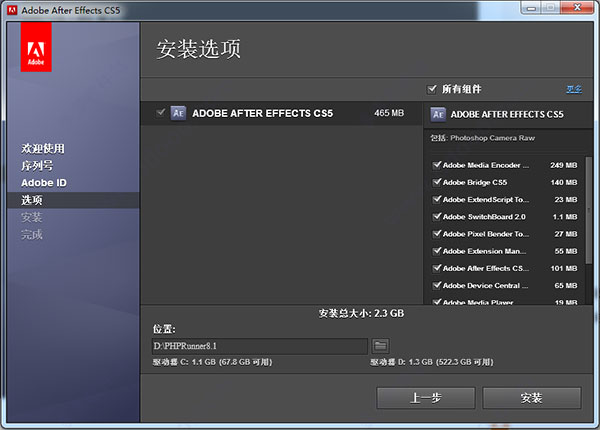Select 完成 step in sidebar
The image size is (600, 430).
pyautogui.click(x=32, y=235)
